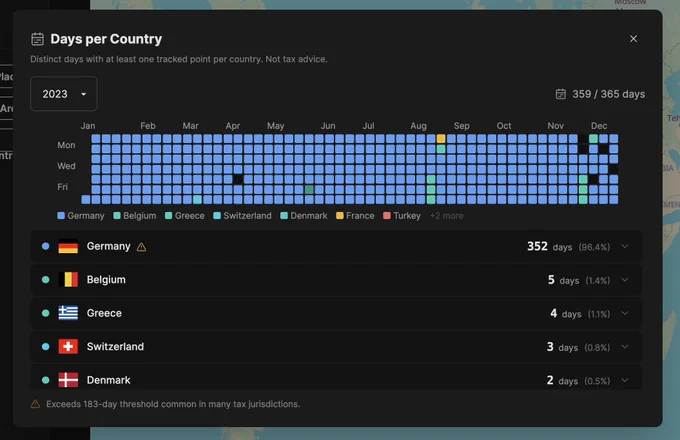Viewport: 680px width, 440px height.
Task: Click the cyan dot in the Switzerland row
Action: coord(46,346)
